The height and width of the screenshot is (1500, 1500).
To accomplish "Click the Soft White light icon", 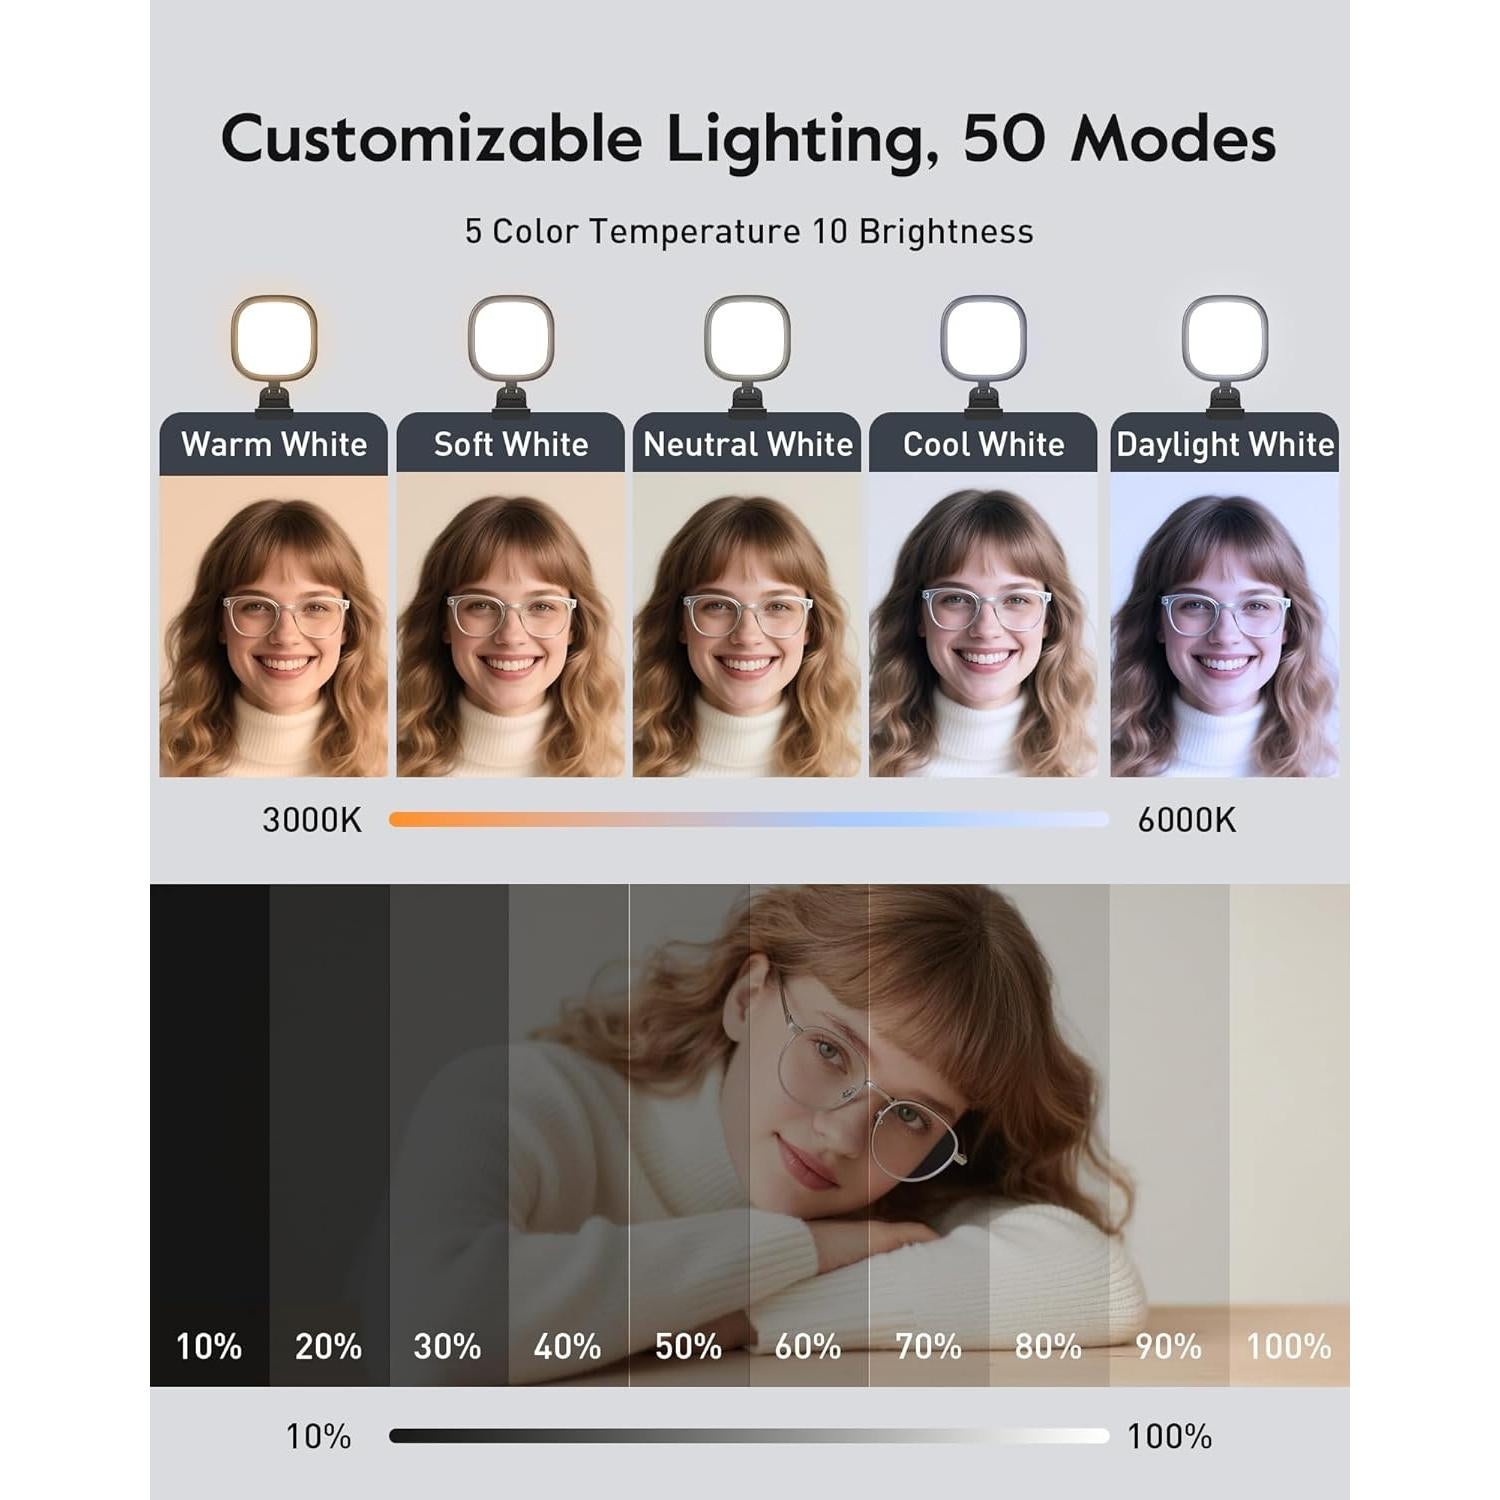I will 511,352.
